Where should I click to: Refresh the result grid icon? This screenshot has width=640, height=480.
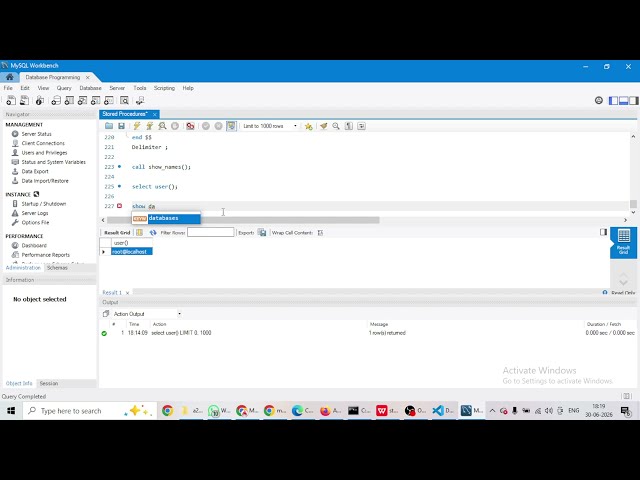tap(153, 233)
